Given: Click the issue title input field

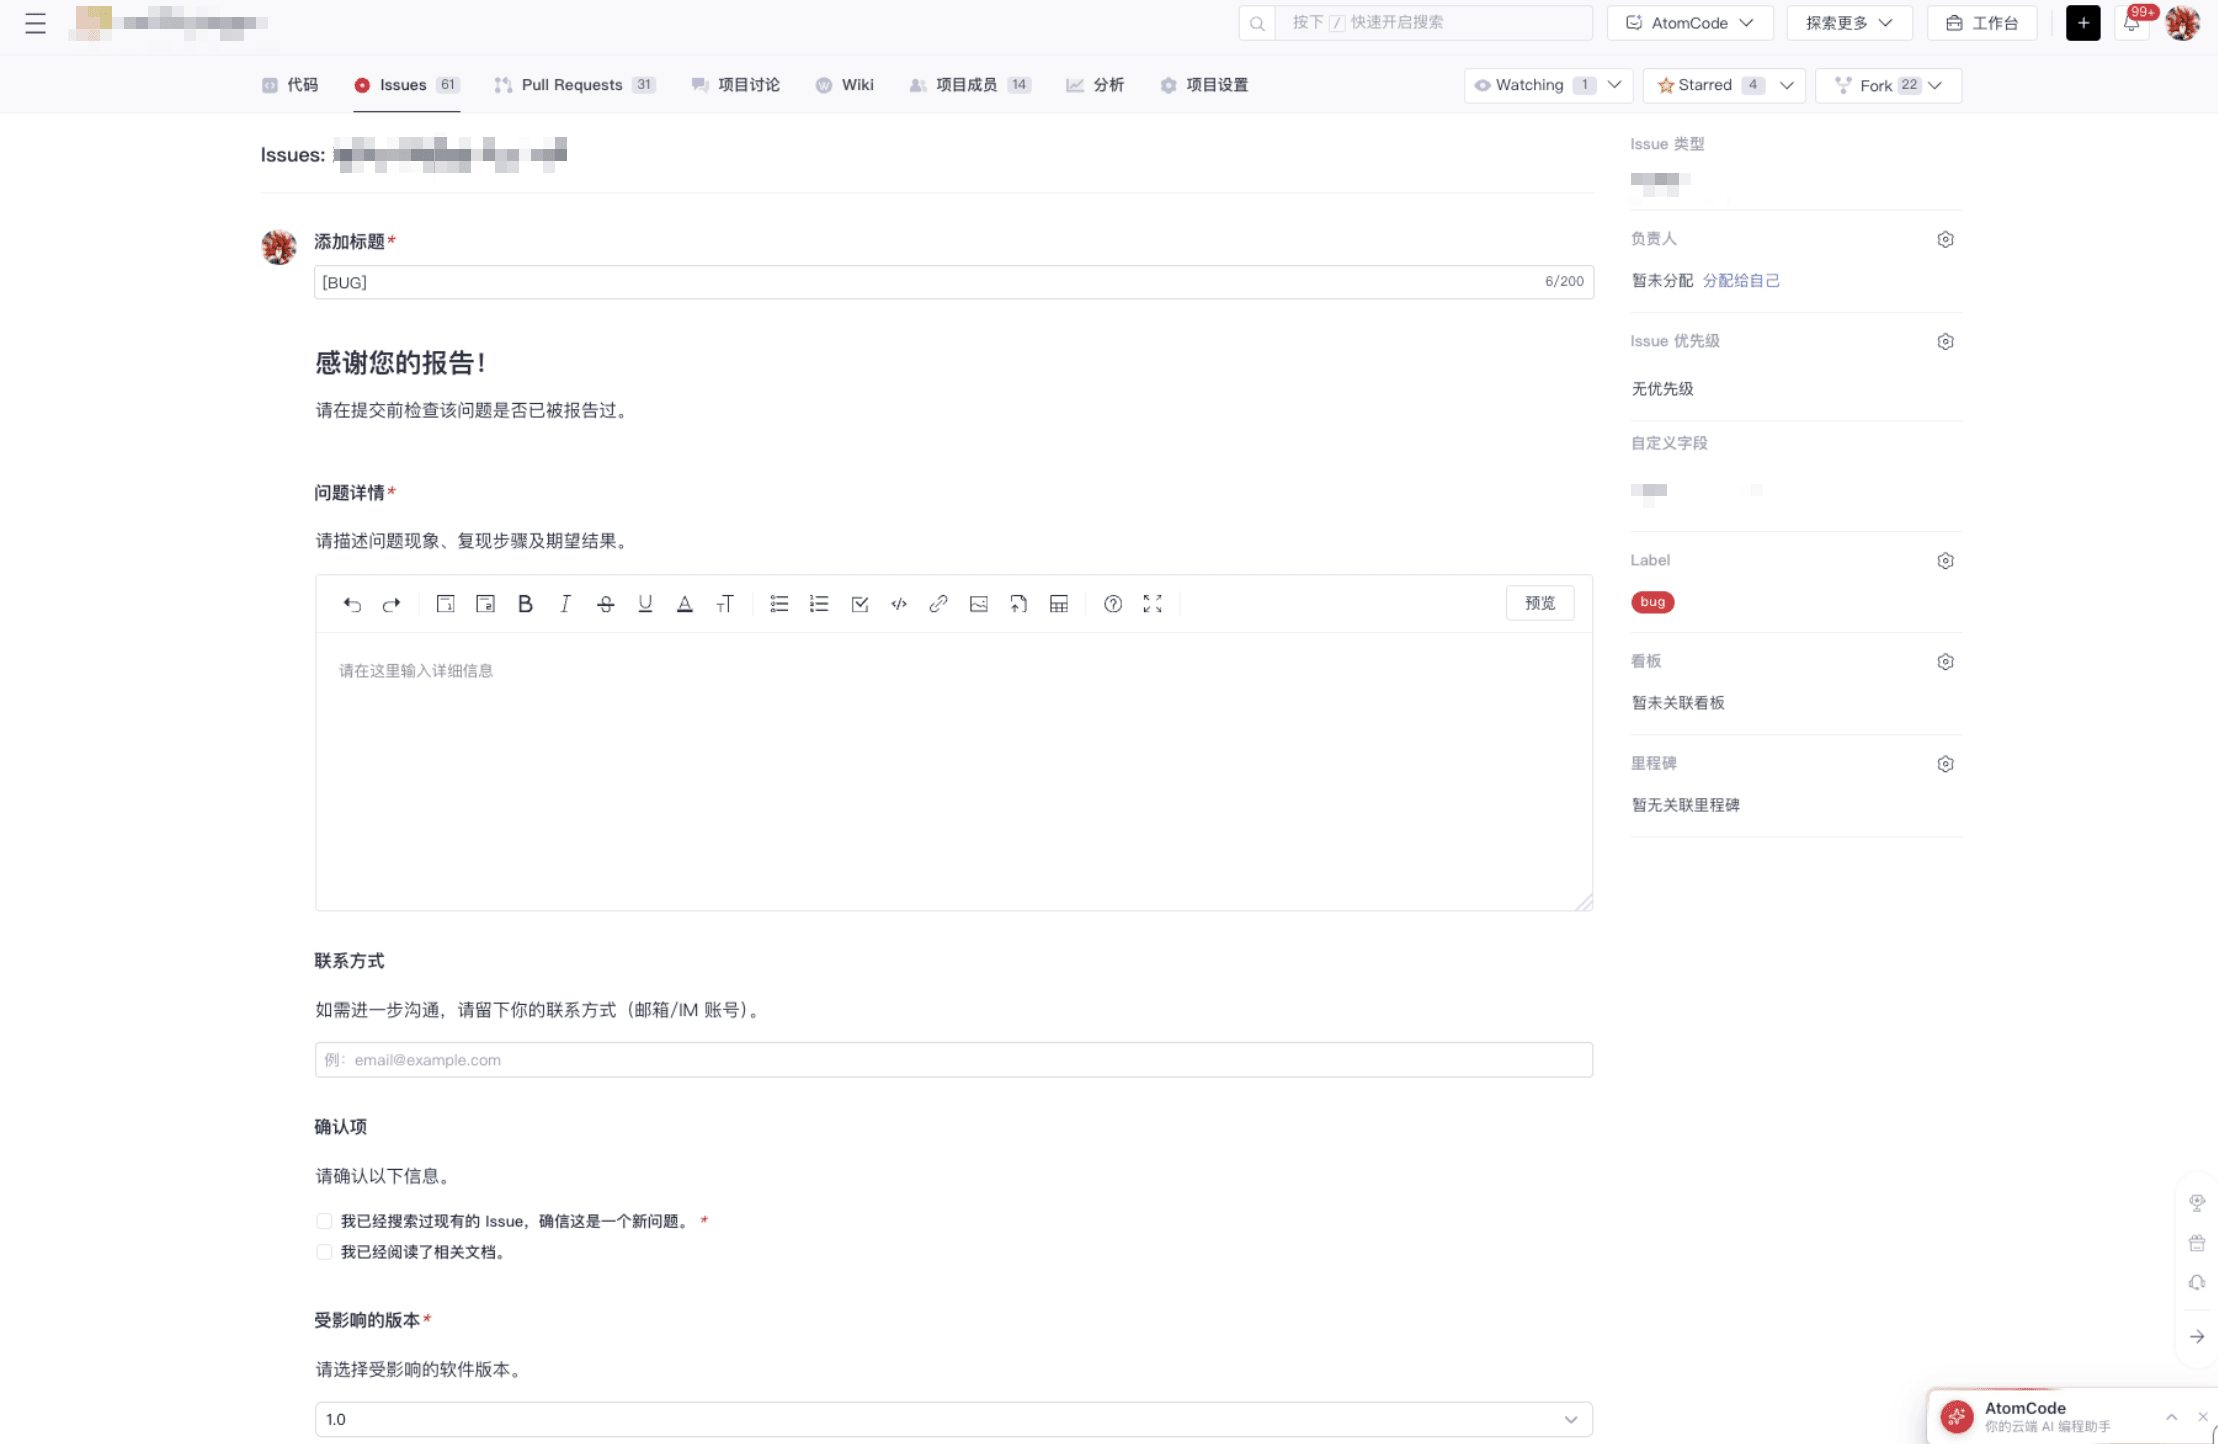Looking at the screenshot, I should 953,282.
